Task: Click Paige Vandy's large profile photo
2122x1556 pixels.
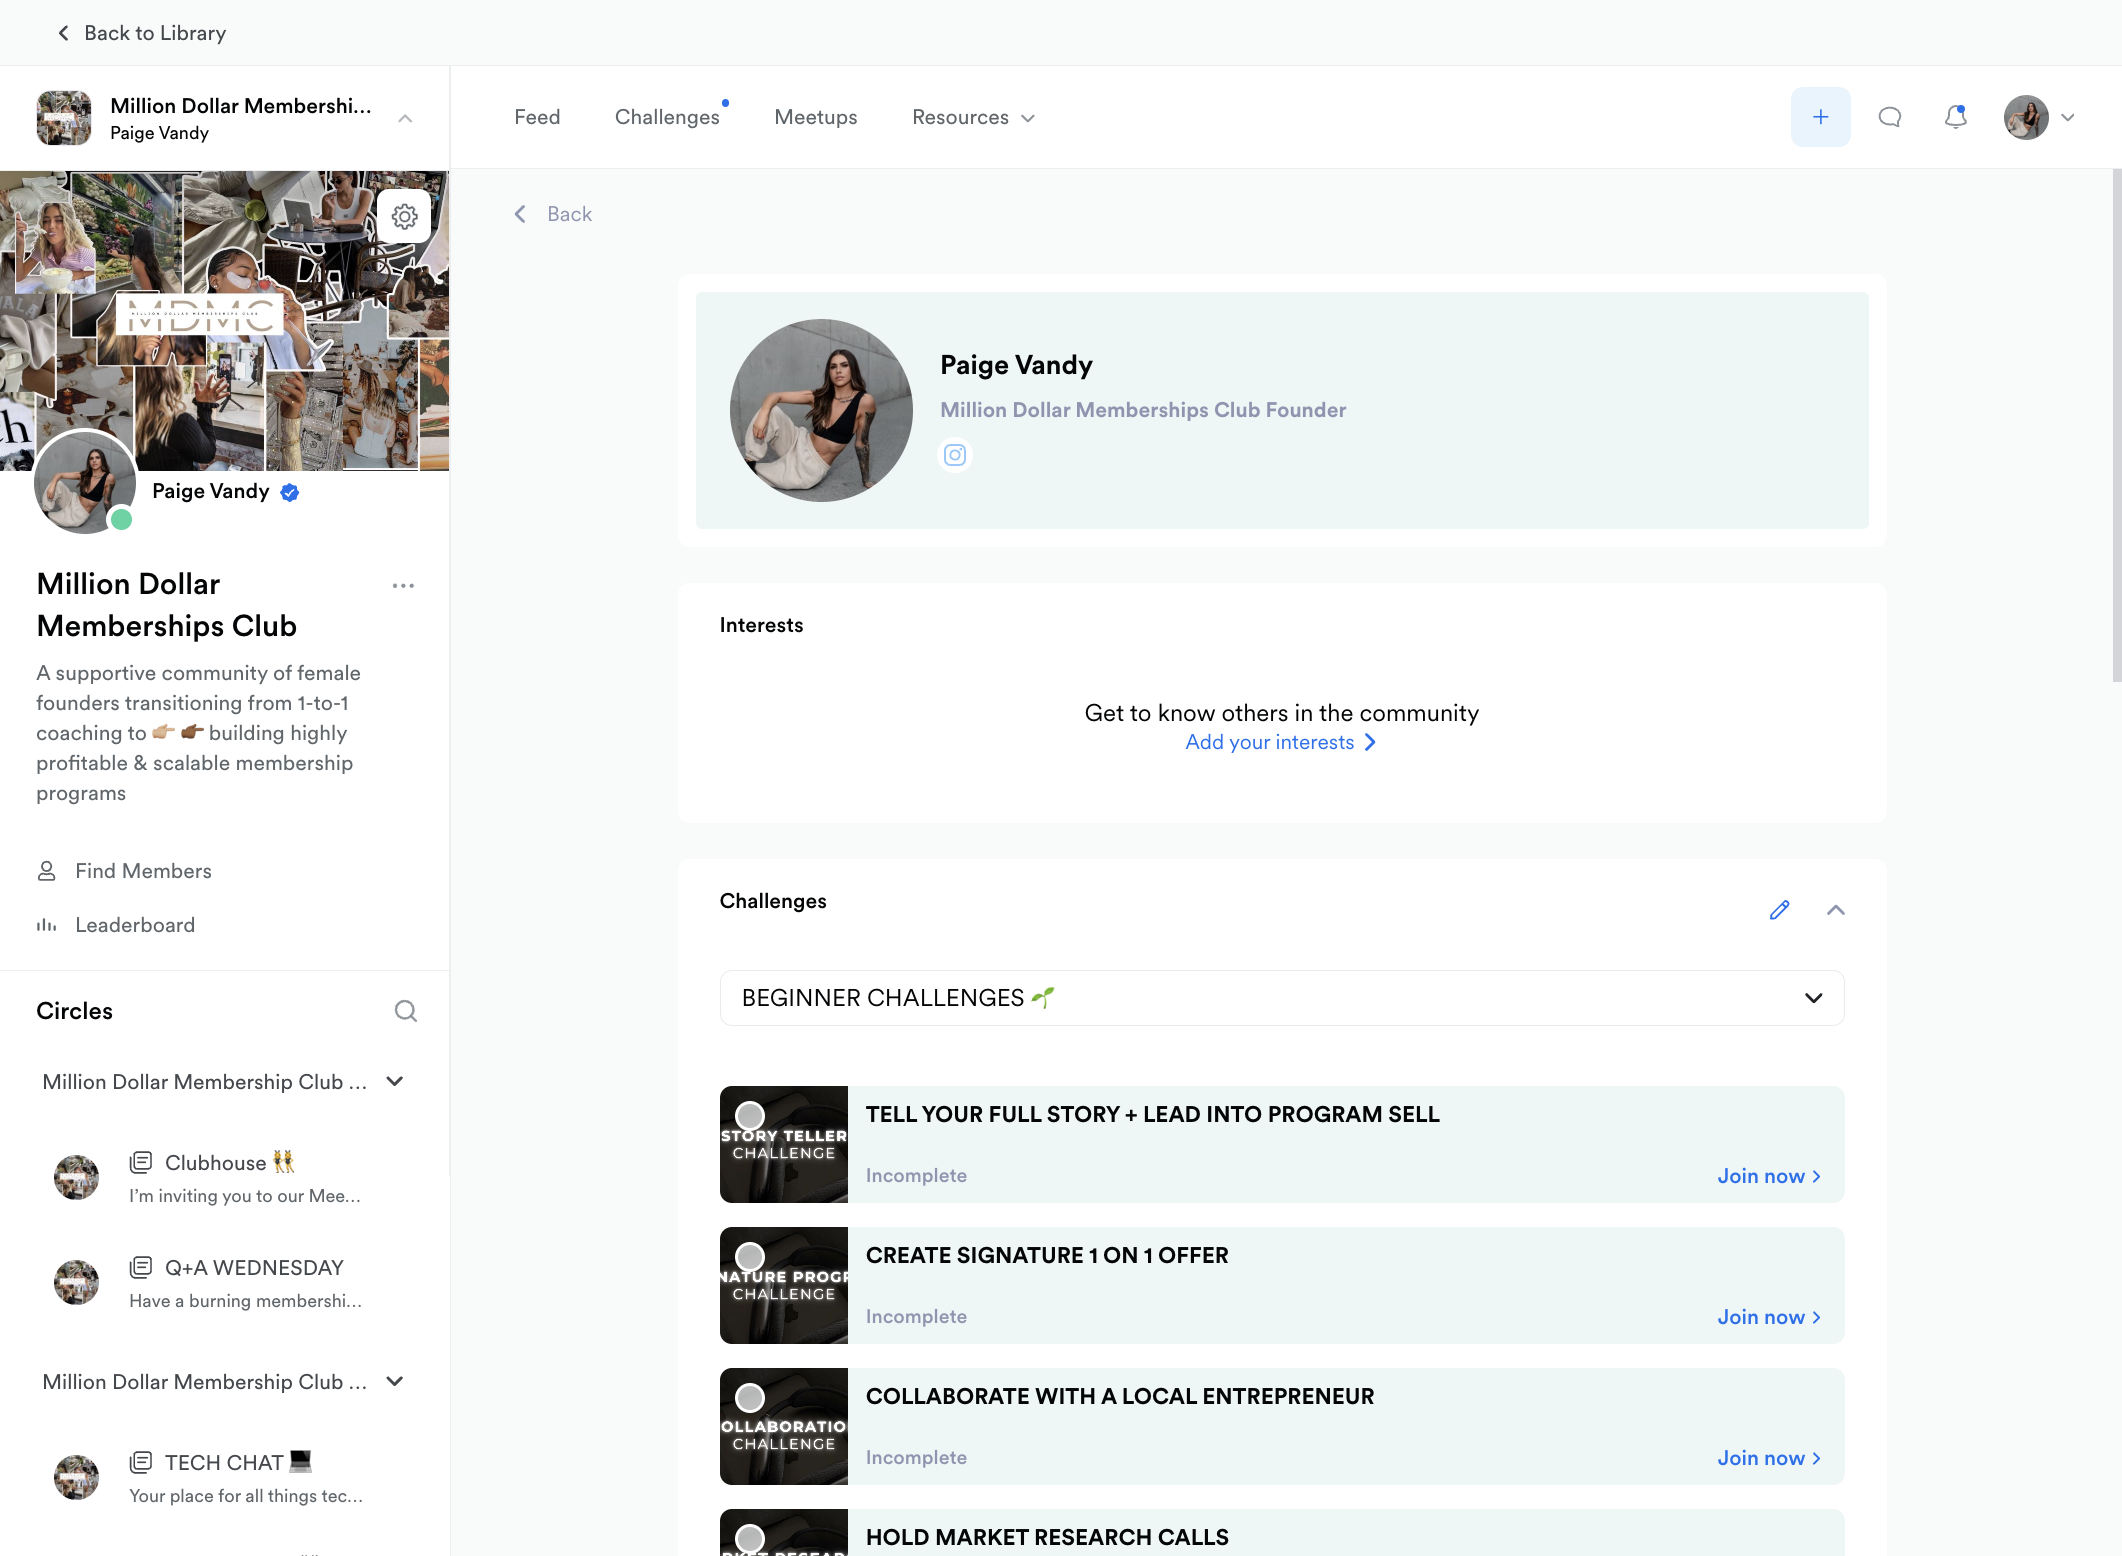Action: coord(821,410)
